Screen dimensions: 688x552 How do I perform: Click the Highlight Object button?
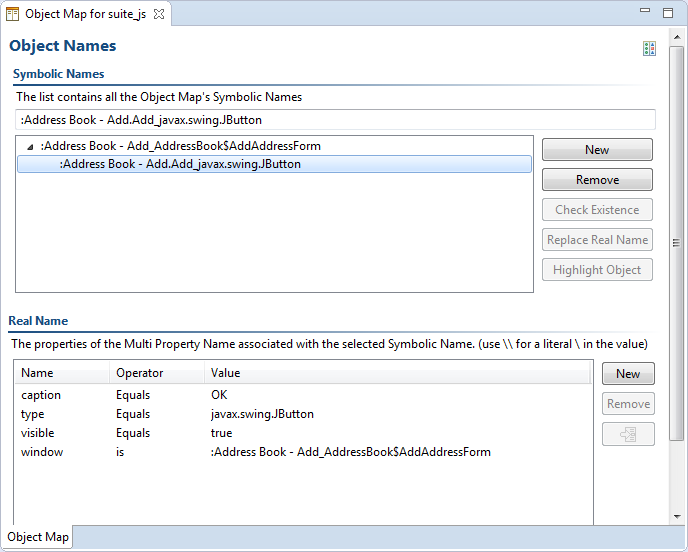[x=597, y=270]
